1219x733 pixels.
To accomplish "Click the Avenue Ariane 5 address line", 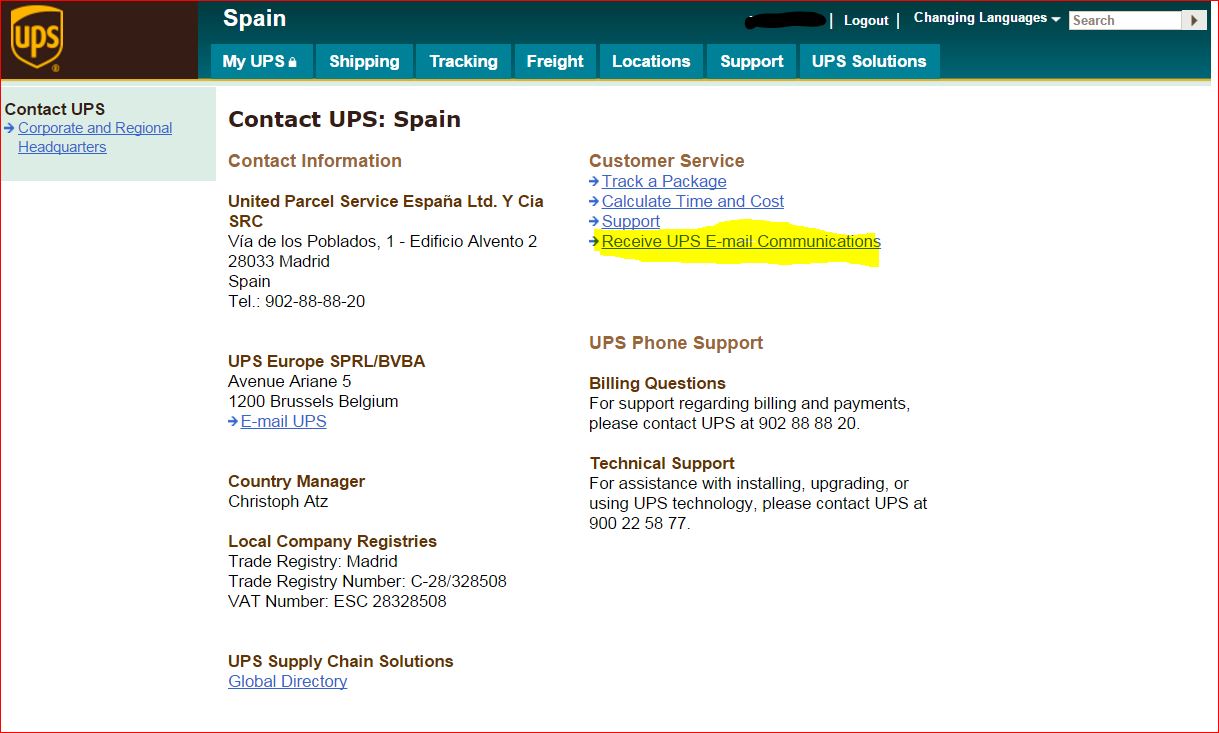I will pos(290,381).
